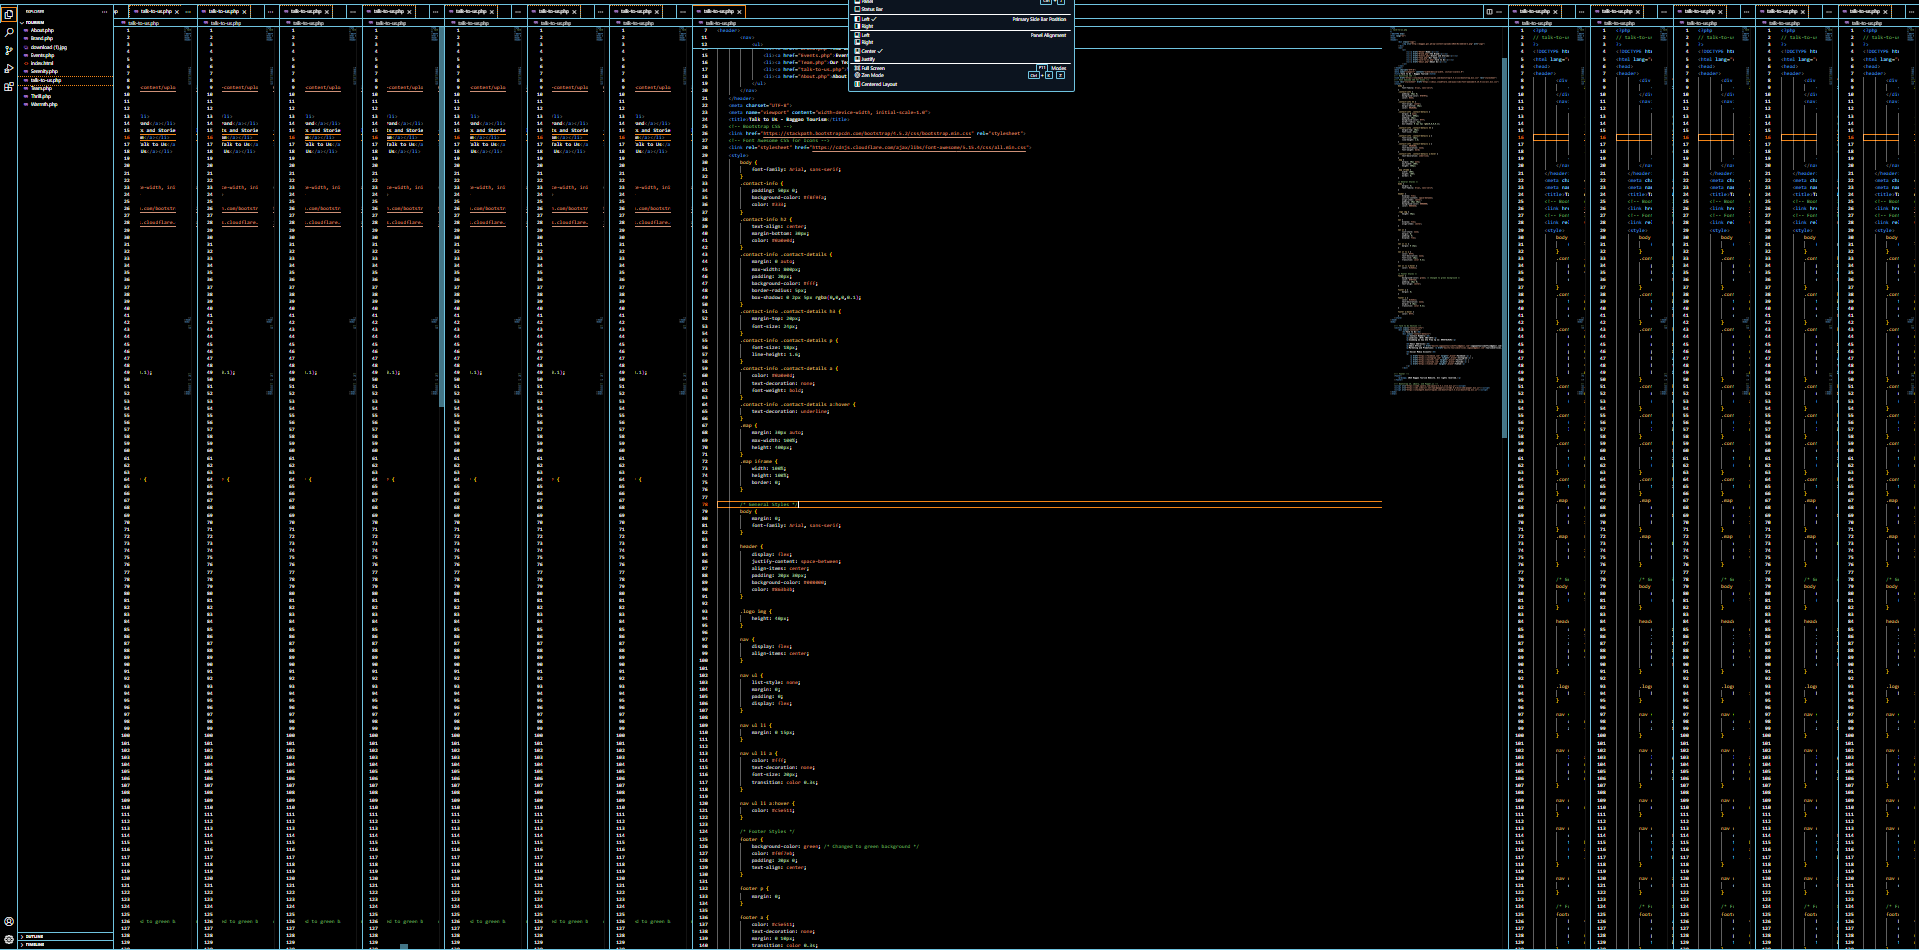Open the Manage gear icon
Image resolution: width=1919 pixels, height=950 pixels.
tap(9, 940)
